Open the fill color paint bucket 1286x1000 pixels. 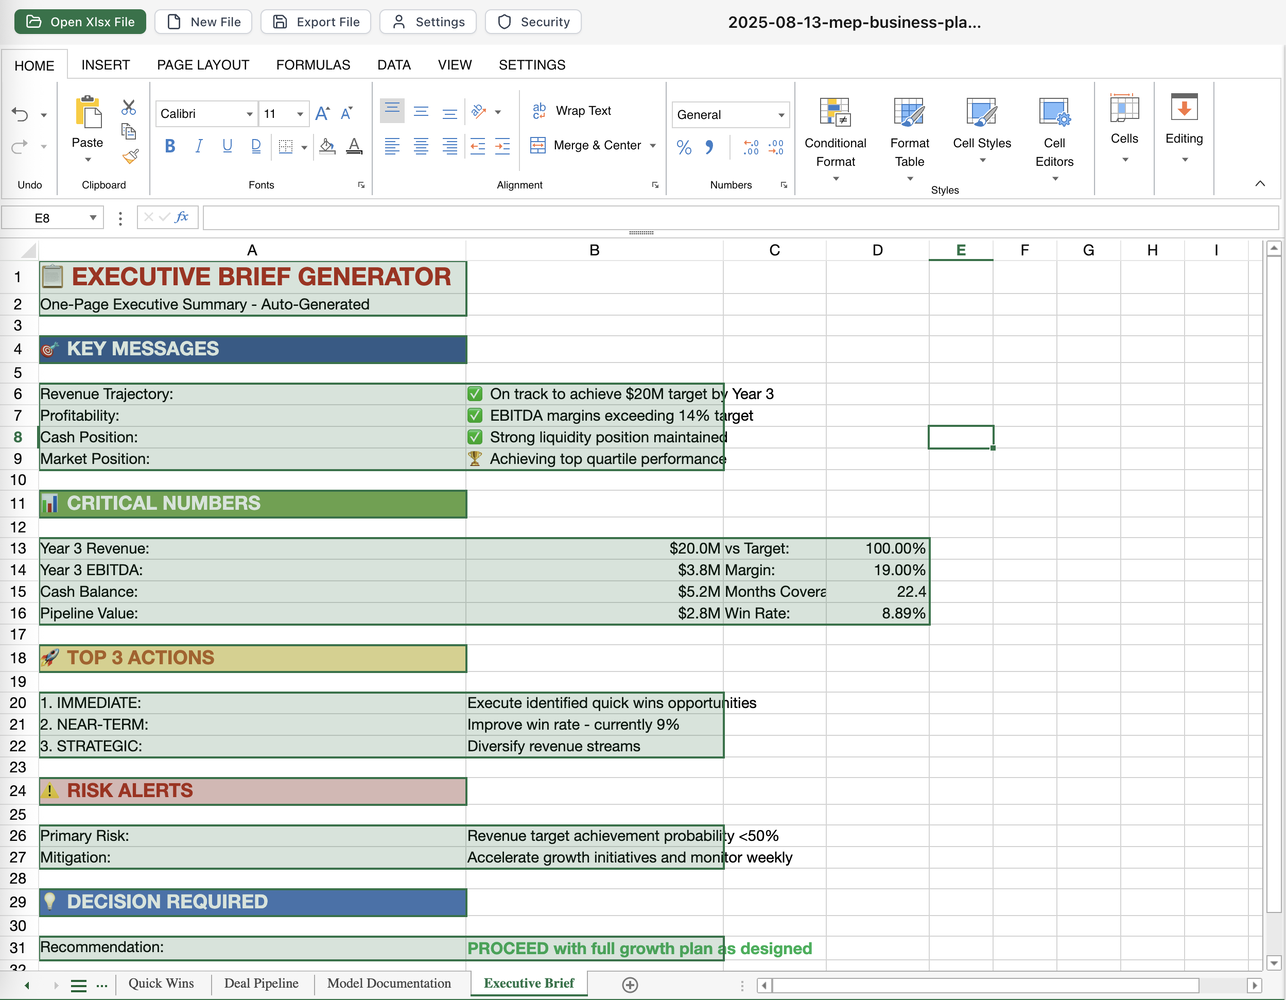pyautogui.click(x=327, y=147)
